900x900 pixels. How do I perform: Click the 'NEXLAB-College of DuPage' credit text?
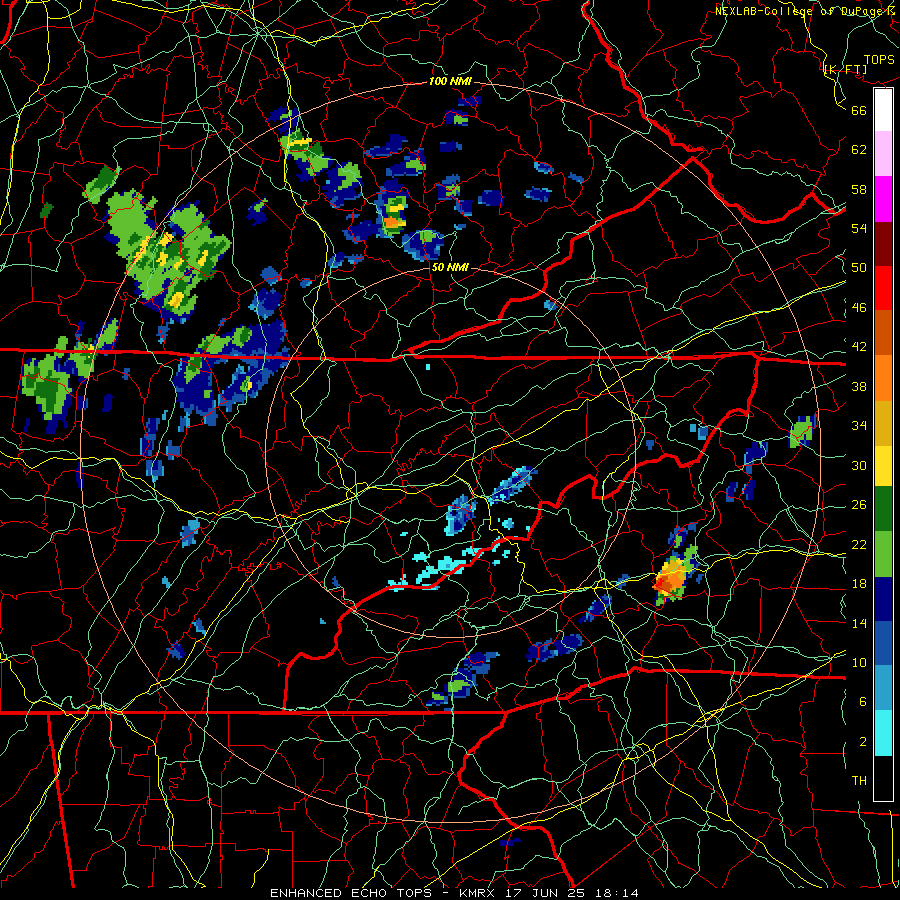pyautogui.click(x=799, y=11)
